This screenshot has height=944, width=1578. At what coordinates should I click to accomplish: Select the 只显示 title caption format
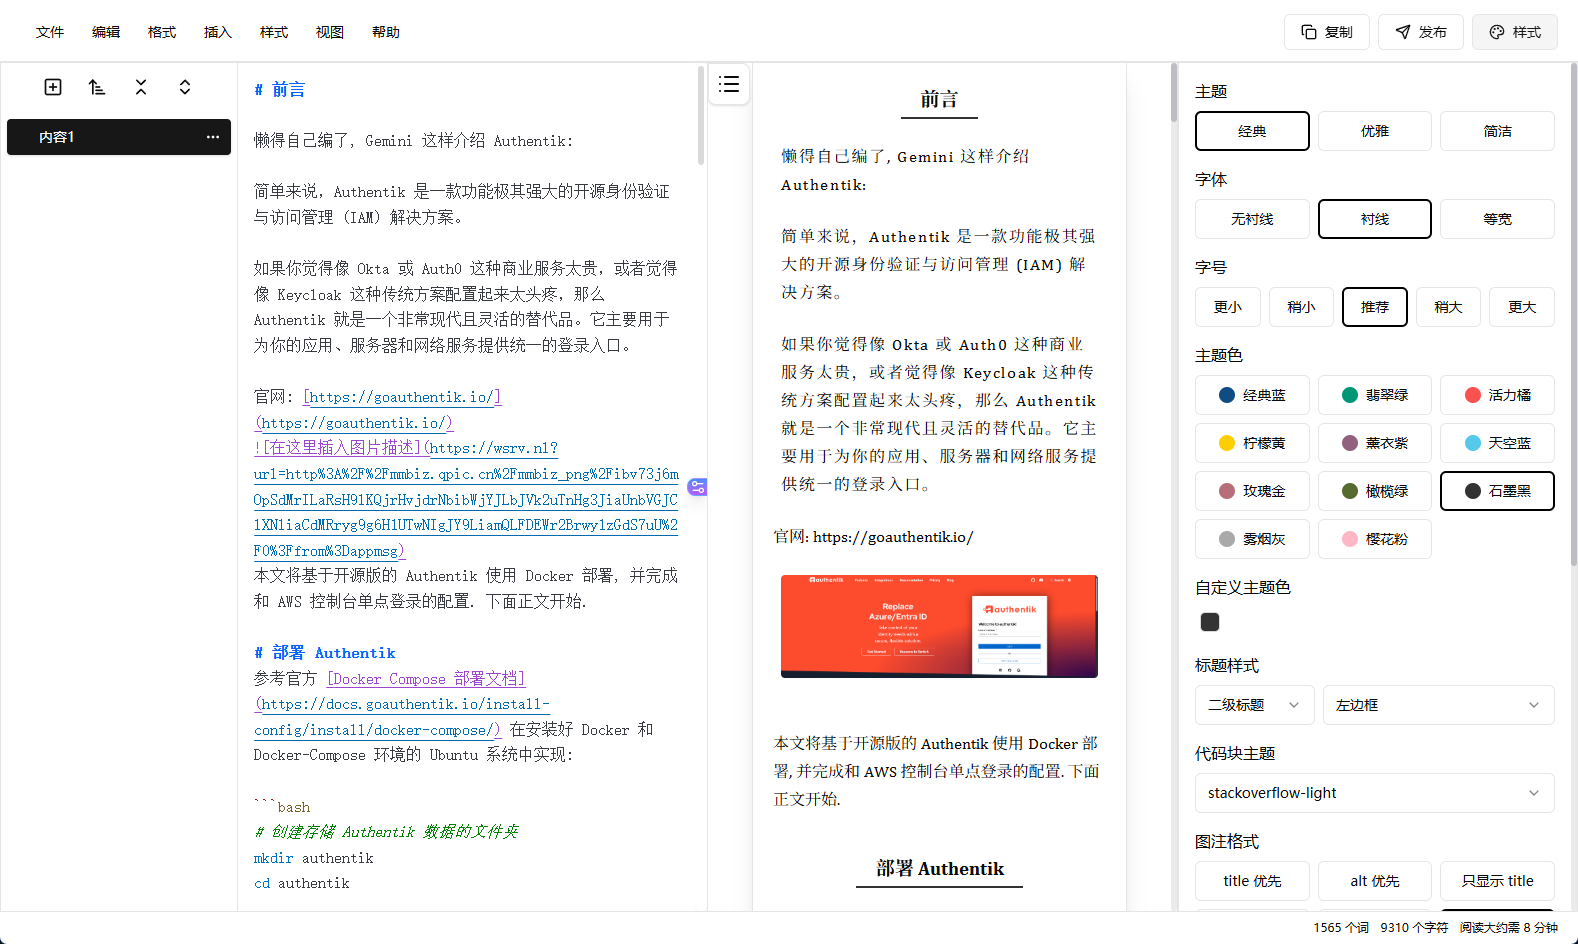click(1497, 881)
